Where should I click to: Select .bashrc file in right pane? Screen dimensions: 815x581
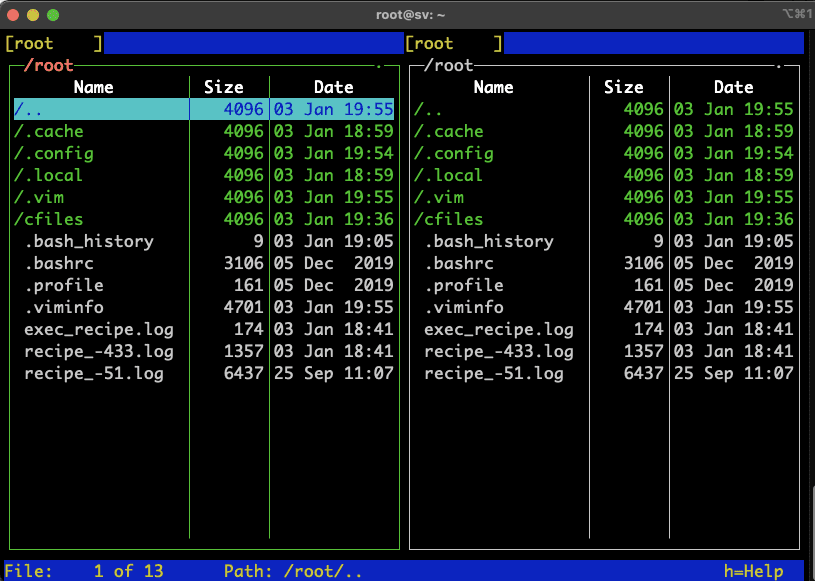[x=604, y=263]
